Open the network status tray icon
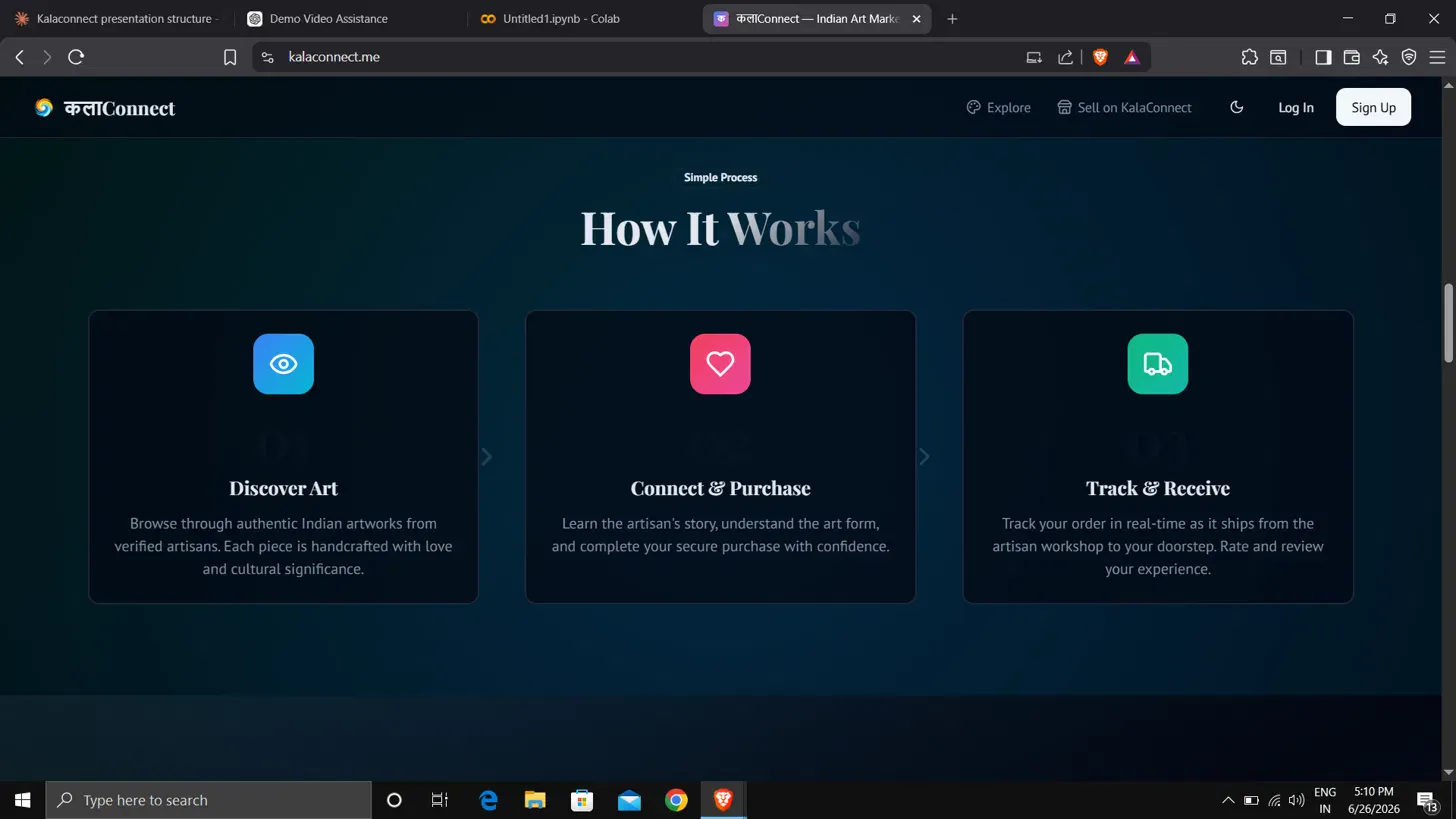This screenshot has height=819, width=1456. (1274, 800)
